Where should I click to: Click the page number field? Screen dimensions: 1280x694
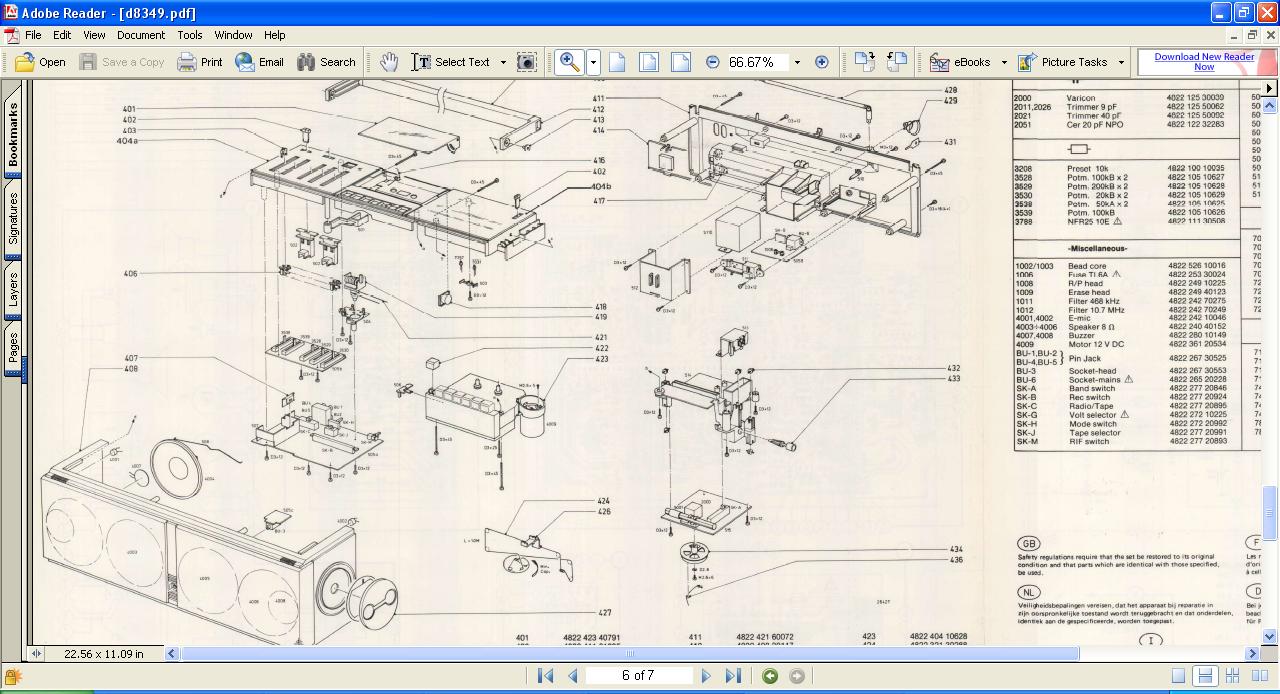click(639, 676)
